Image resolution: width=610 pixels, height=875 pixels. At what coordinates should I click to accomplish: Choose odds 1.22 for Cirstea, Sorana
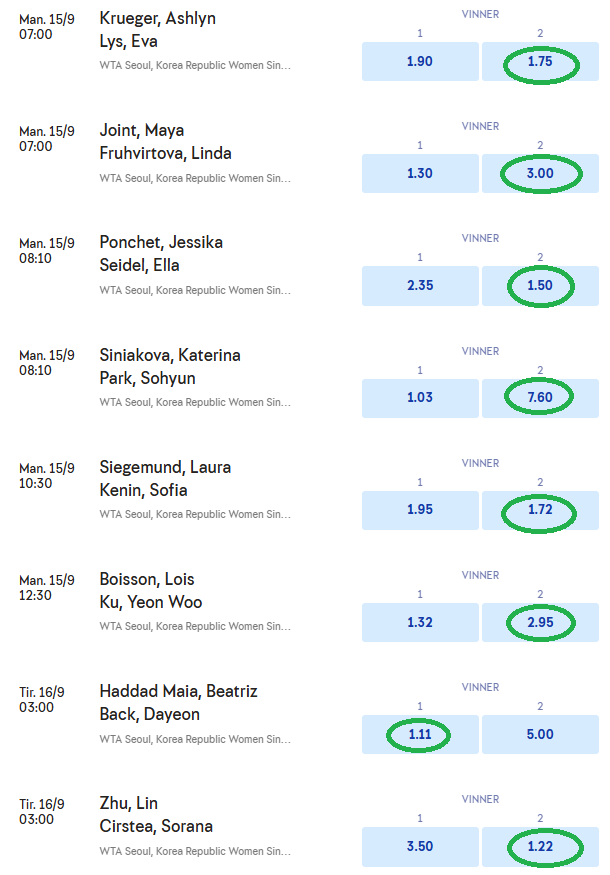pyautogui.click(x=540, y=846)
